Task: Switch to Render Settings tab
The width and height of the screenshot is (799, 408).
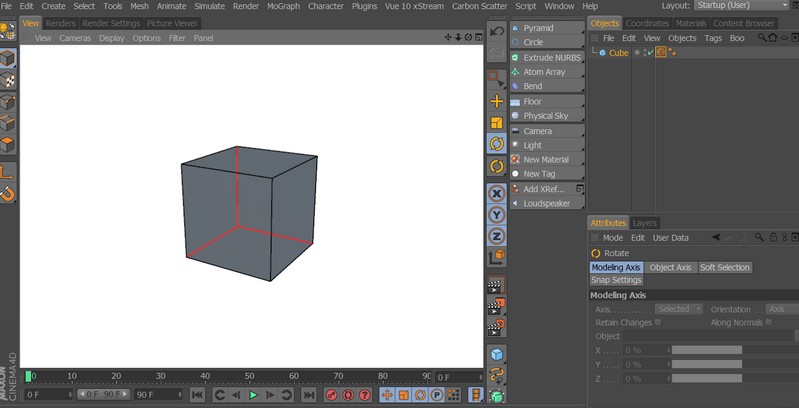Action: [111, 23]
